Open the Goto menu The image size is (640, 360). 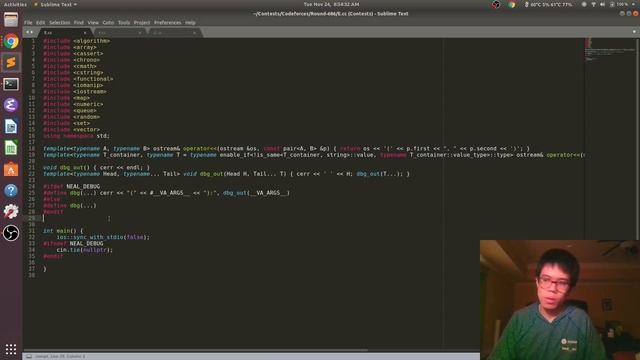[108, 23]
